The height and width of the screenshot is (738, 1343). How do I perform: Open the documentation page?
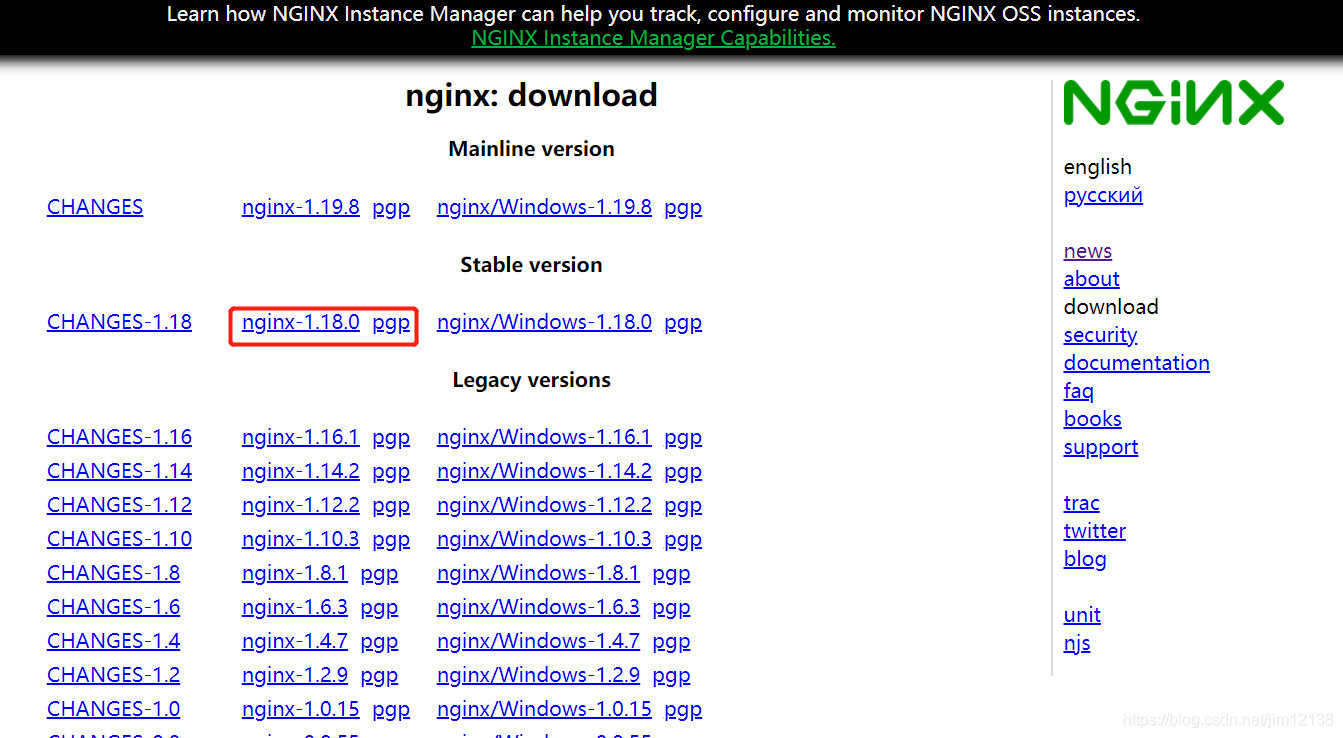[1136, 363]
